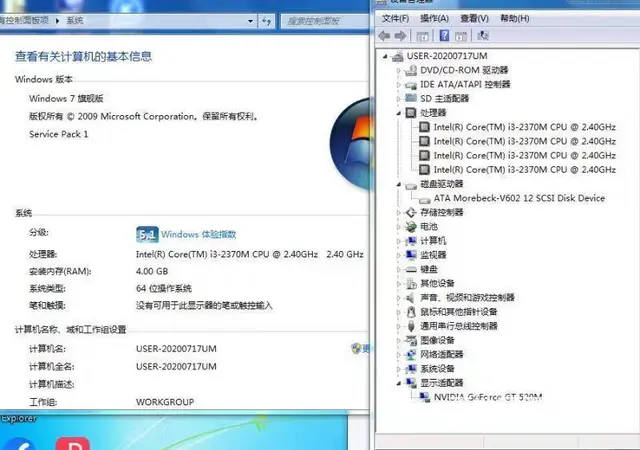Collapse the 显示适配器 node
This screenshot has width=640, height=450.
tap(399, 383)
